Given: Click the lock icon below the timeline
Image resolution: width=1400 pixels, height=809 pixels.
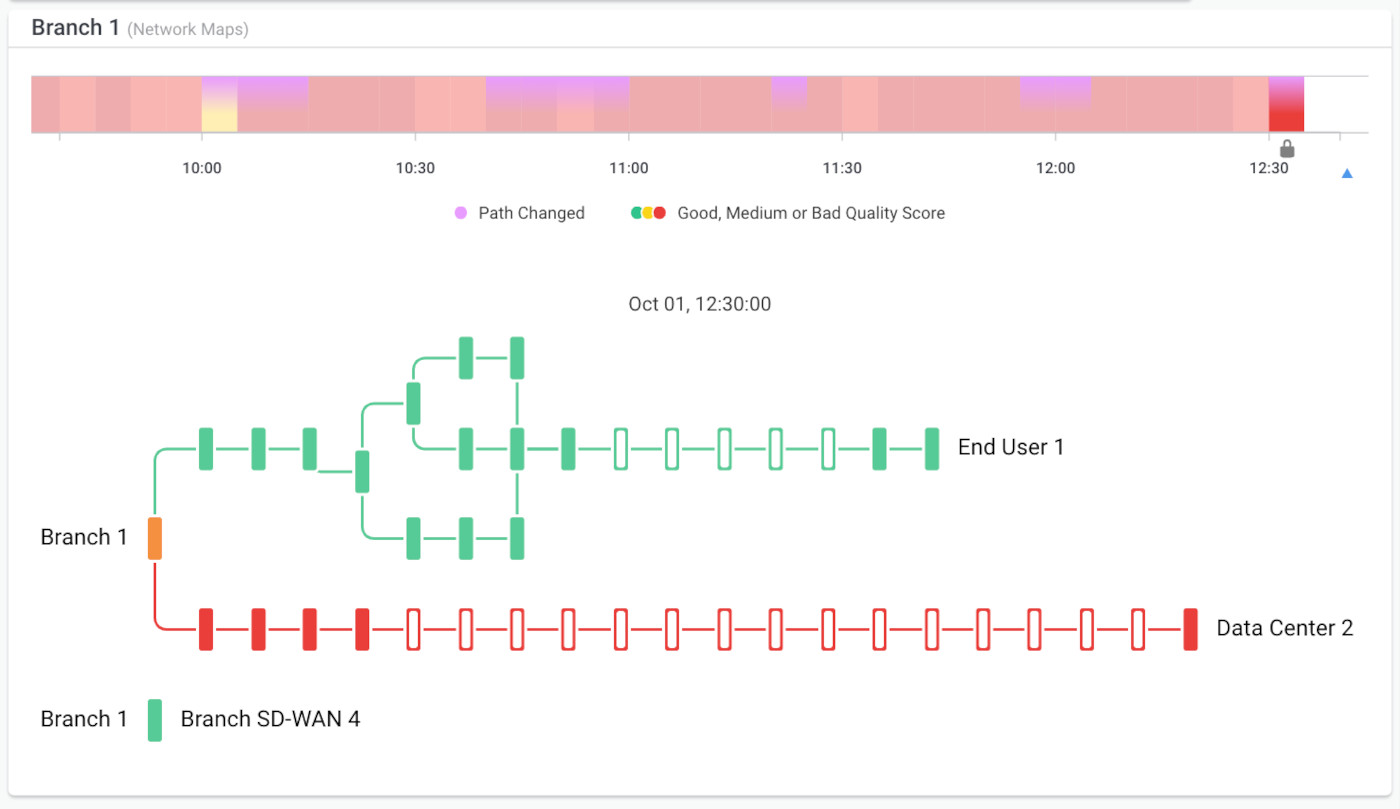Looking at the screenshot, I should 1287,149.
